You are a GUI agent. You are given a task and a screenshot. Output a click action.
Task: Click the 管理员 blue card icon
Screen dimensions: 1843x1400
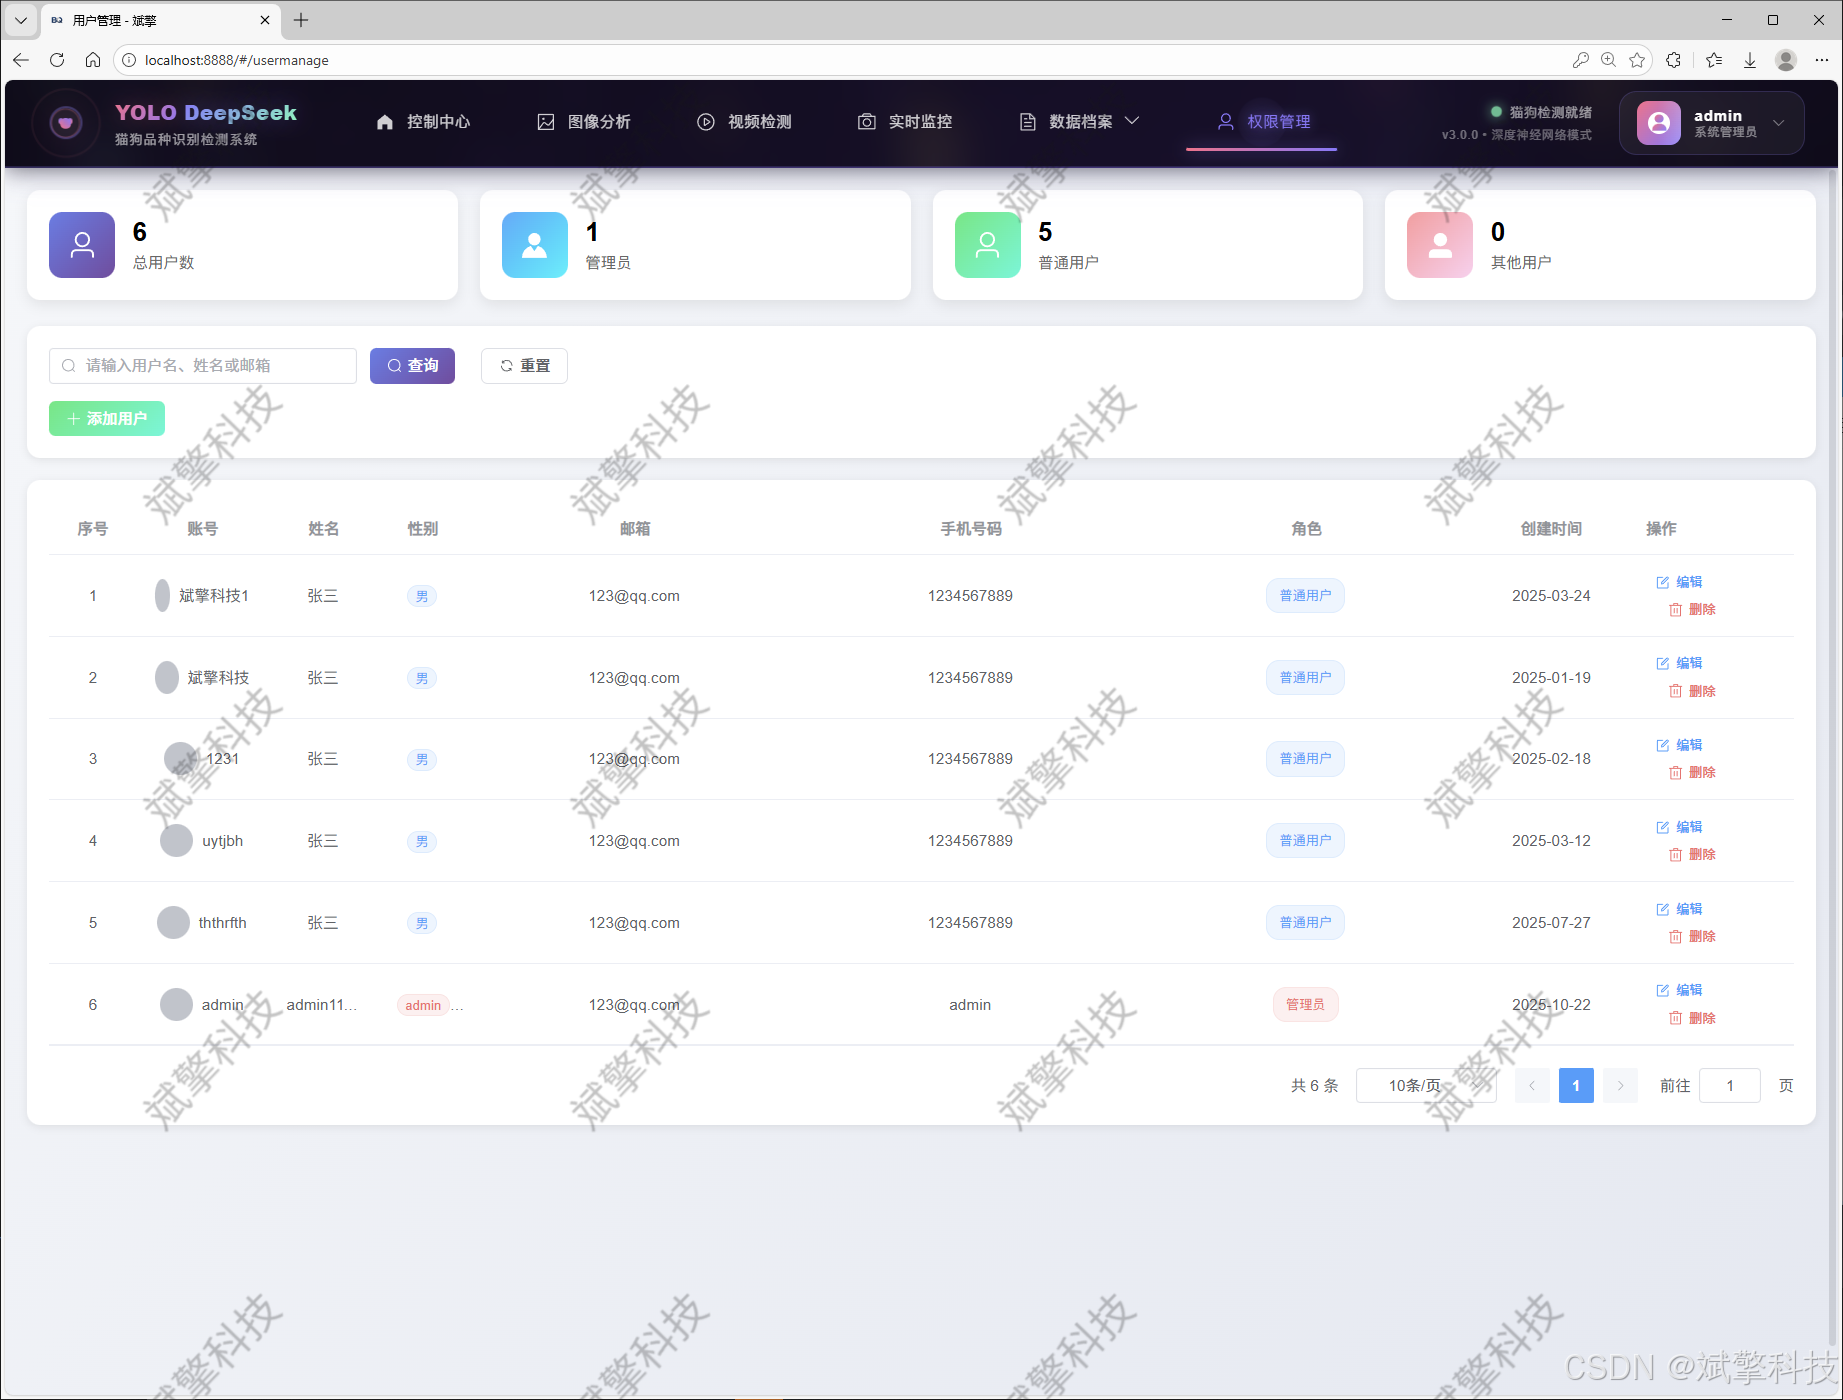(535, 244)
